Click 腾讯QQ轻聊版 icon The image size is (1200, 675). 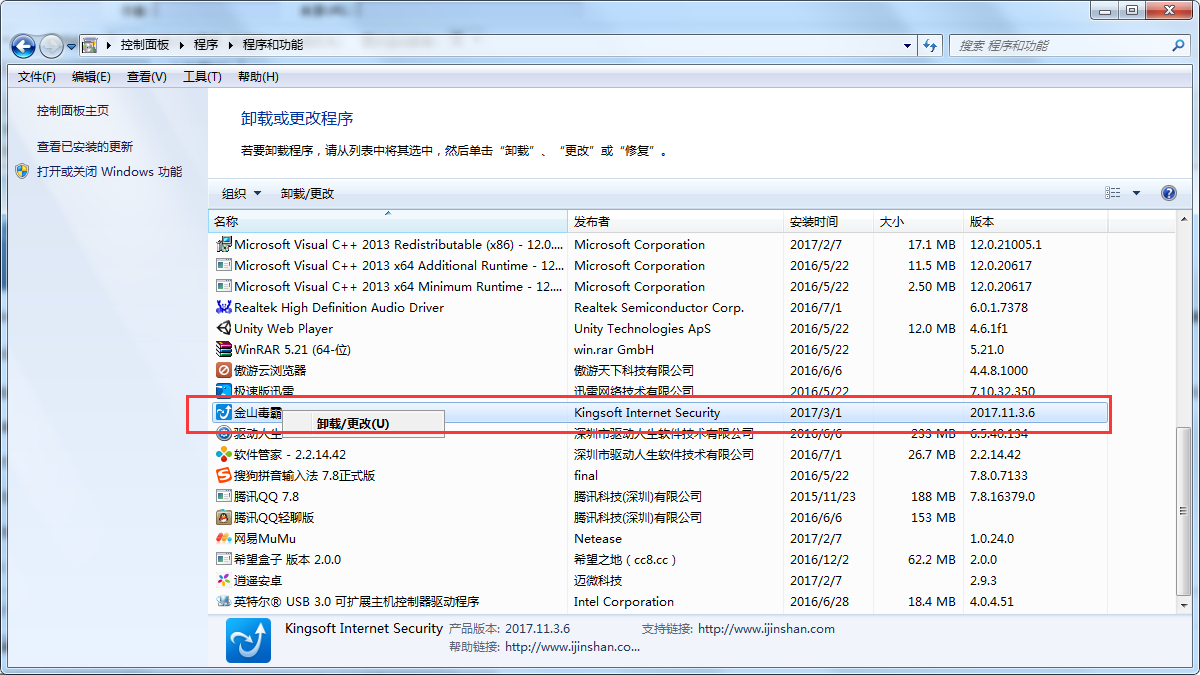coord(224,517)
